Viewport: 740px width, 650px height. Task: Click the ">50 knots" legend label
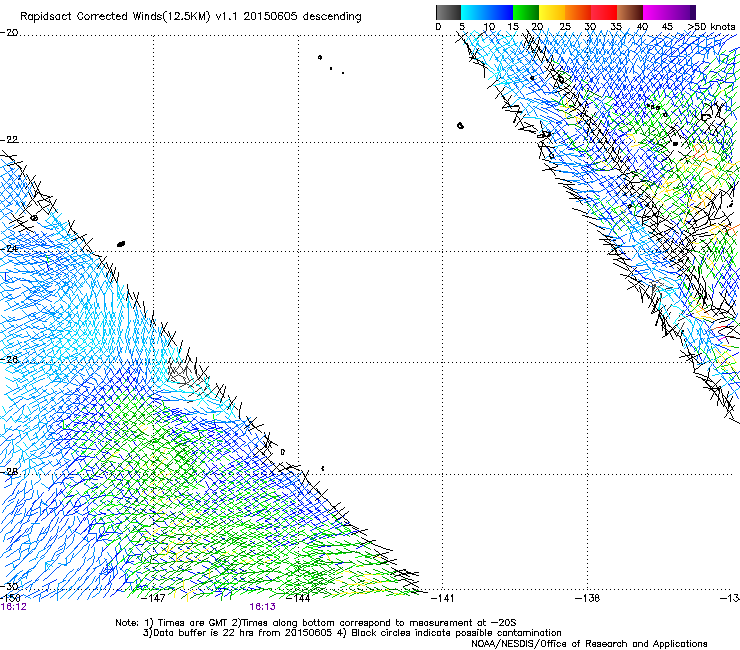tap(711, 26)
